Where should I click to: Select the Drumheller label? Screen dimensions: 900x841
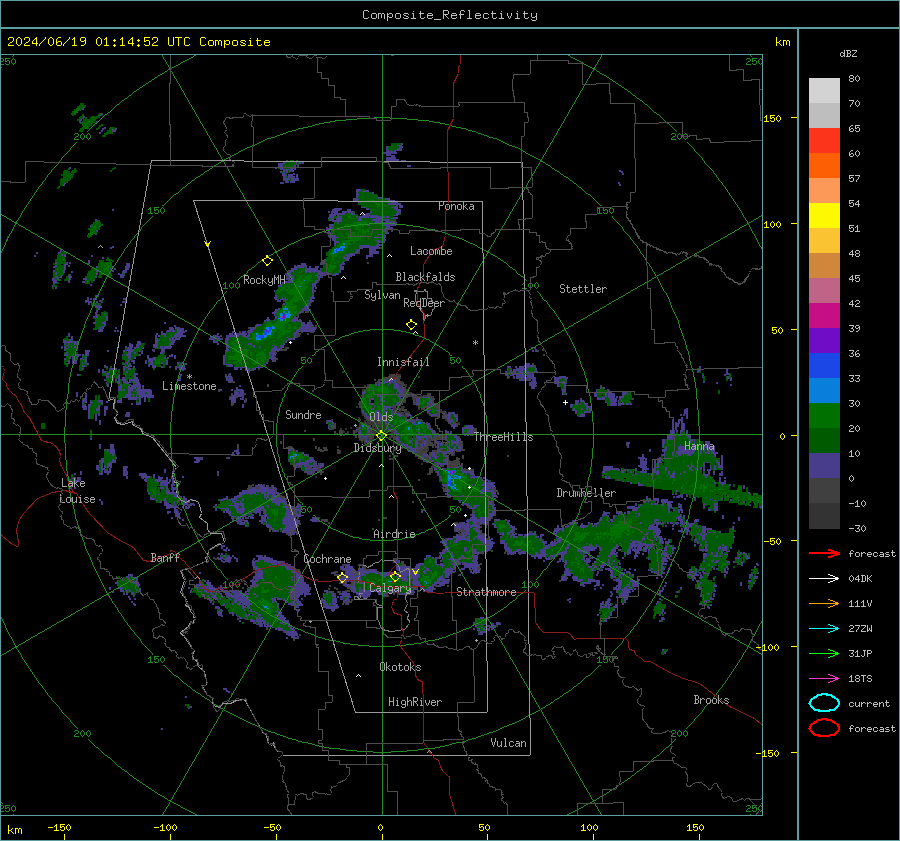[586, 493]
